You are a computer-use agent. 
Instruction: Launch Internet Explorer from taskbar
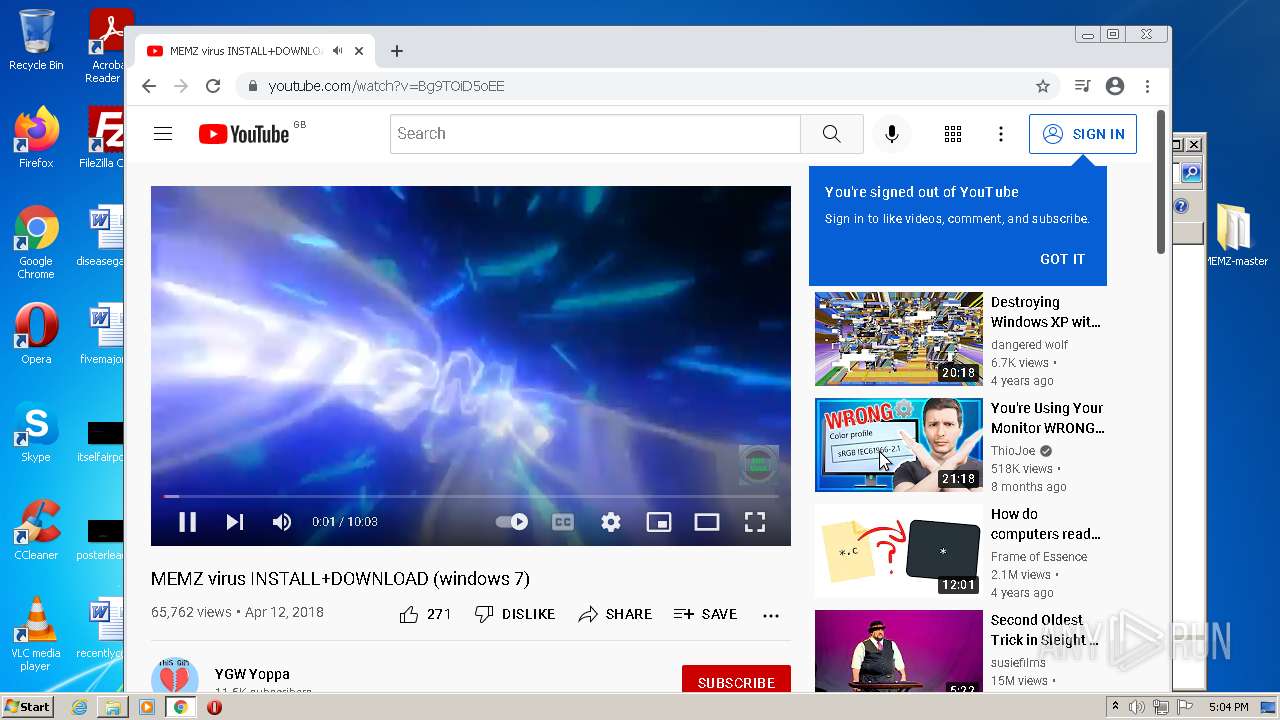click(x=79, y=707)
